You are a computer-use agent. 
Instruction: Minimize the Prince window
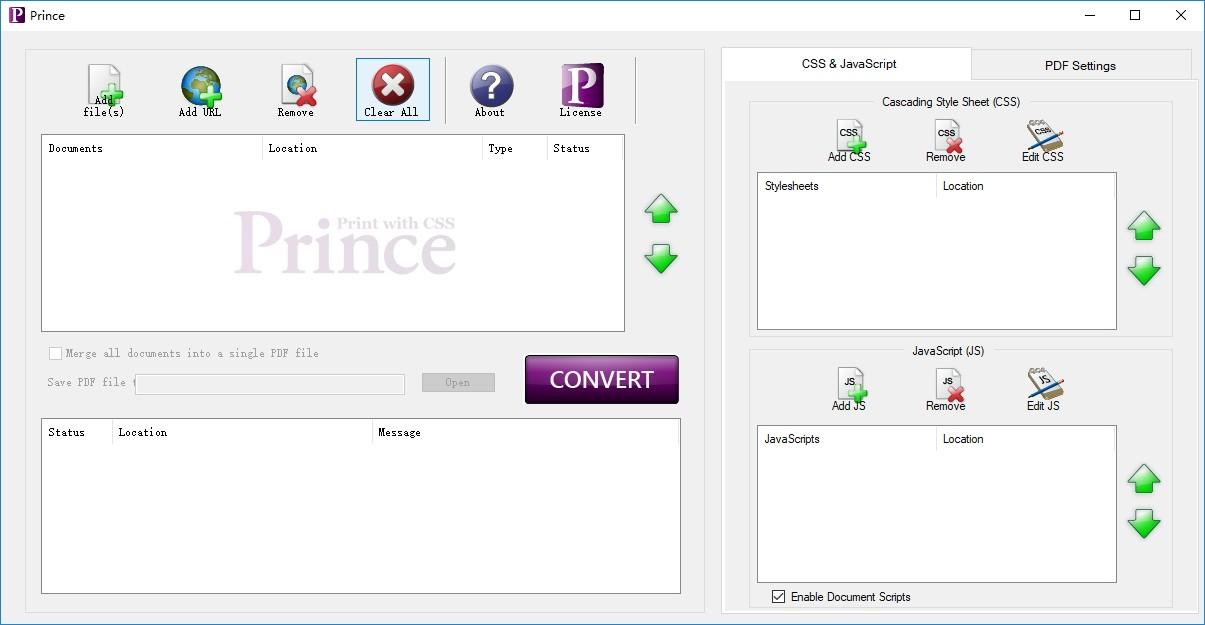(1089, 15)
